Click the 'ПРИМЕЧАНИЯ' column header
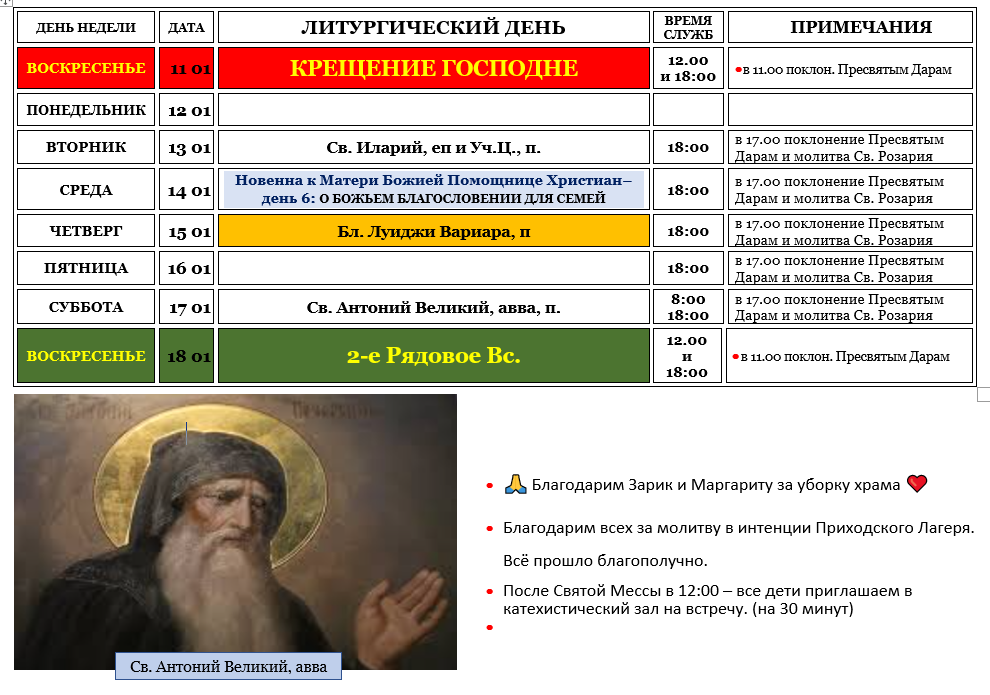Image resolution: width=990 pixels, height=695 pixels. 850,28
